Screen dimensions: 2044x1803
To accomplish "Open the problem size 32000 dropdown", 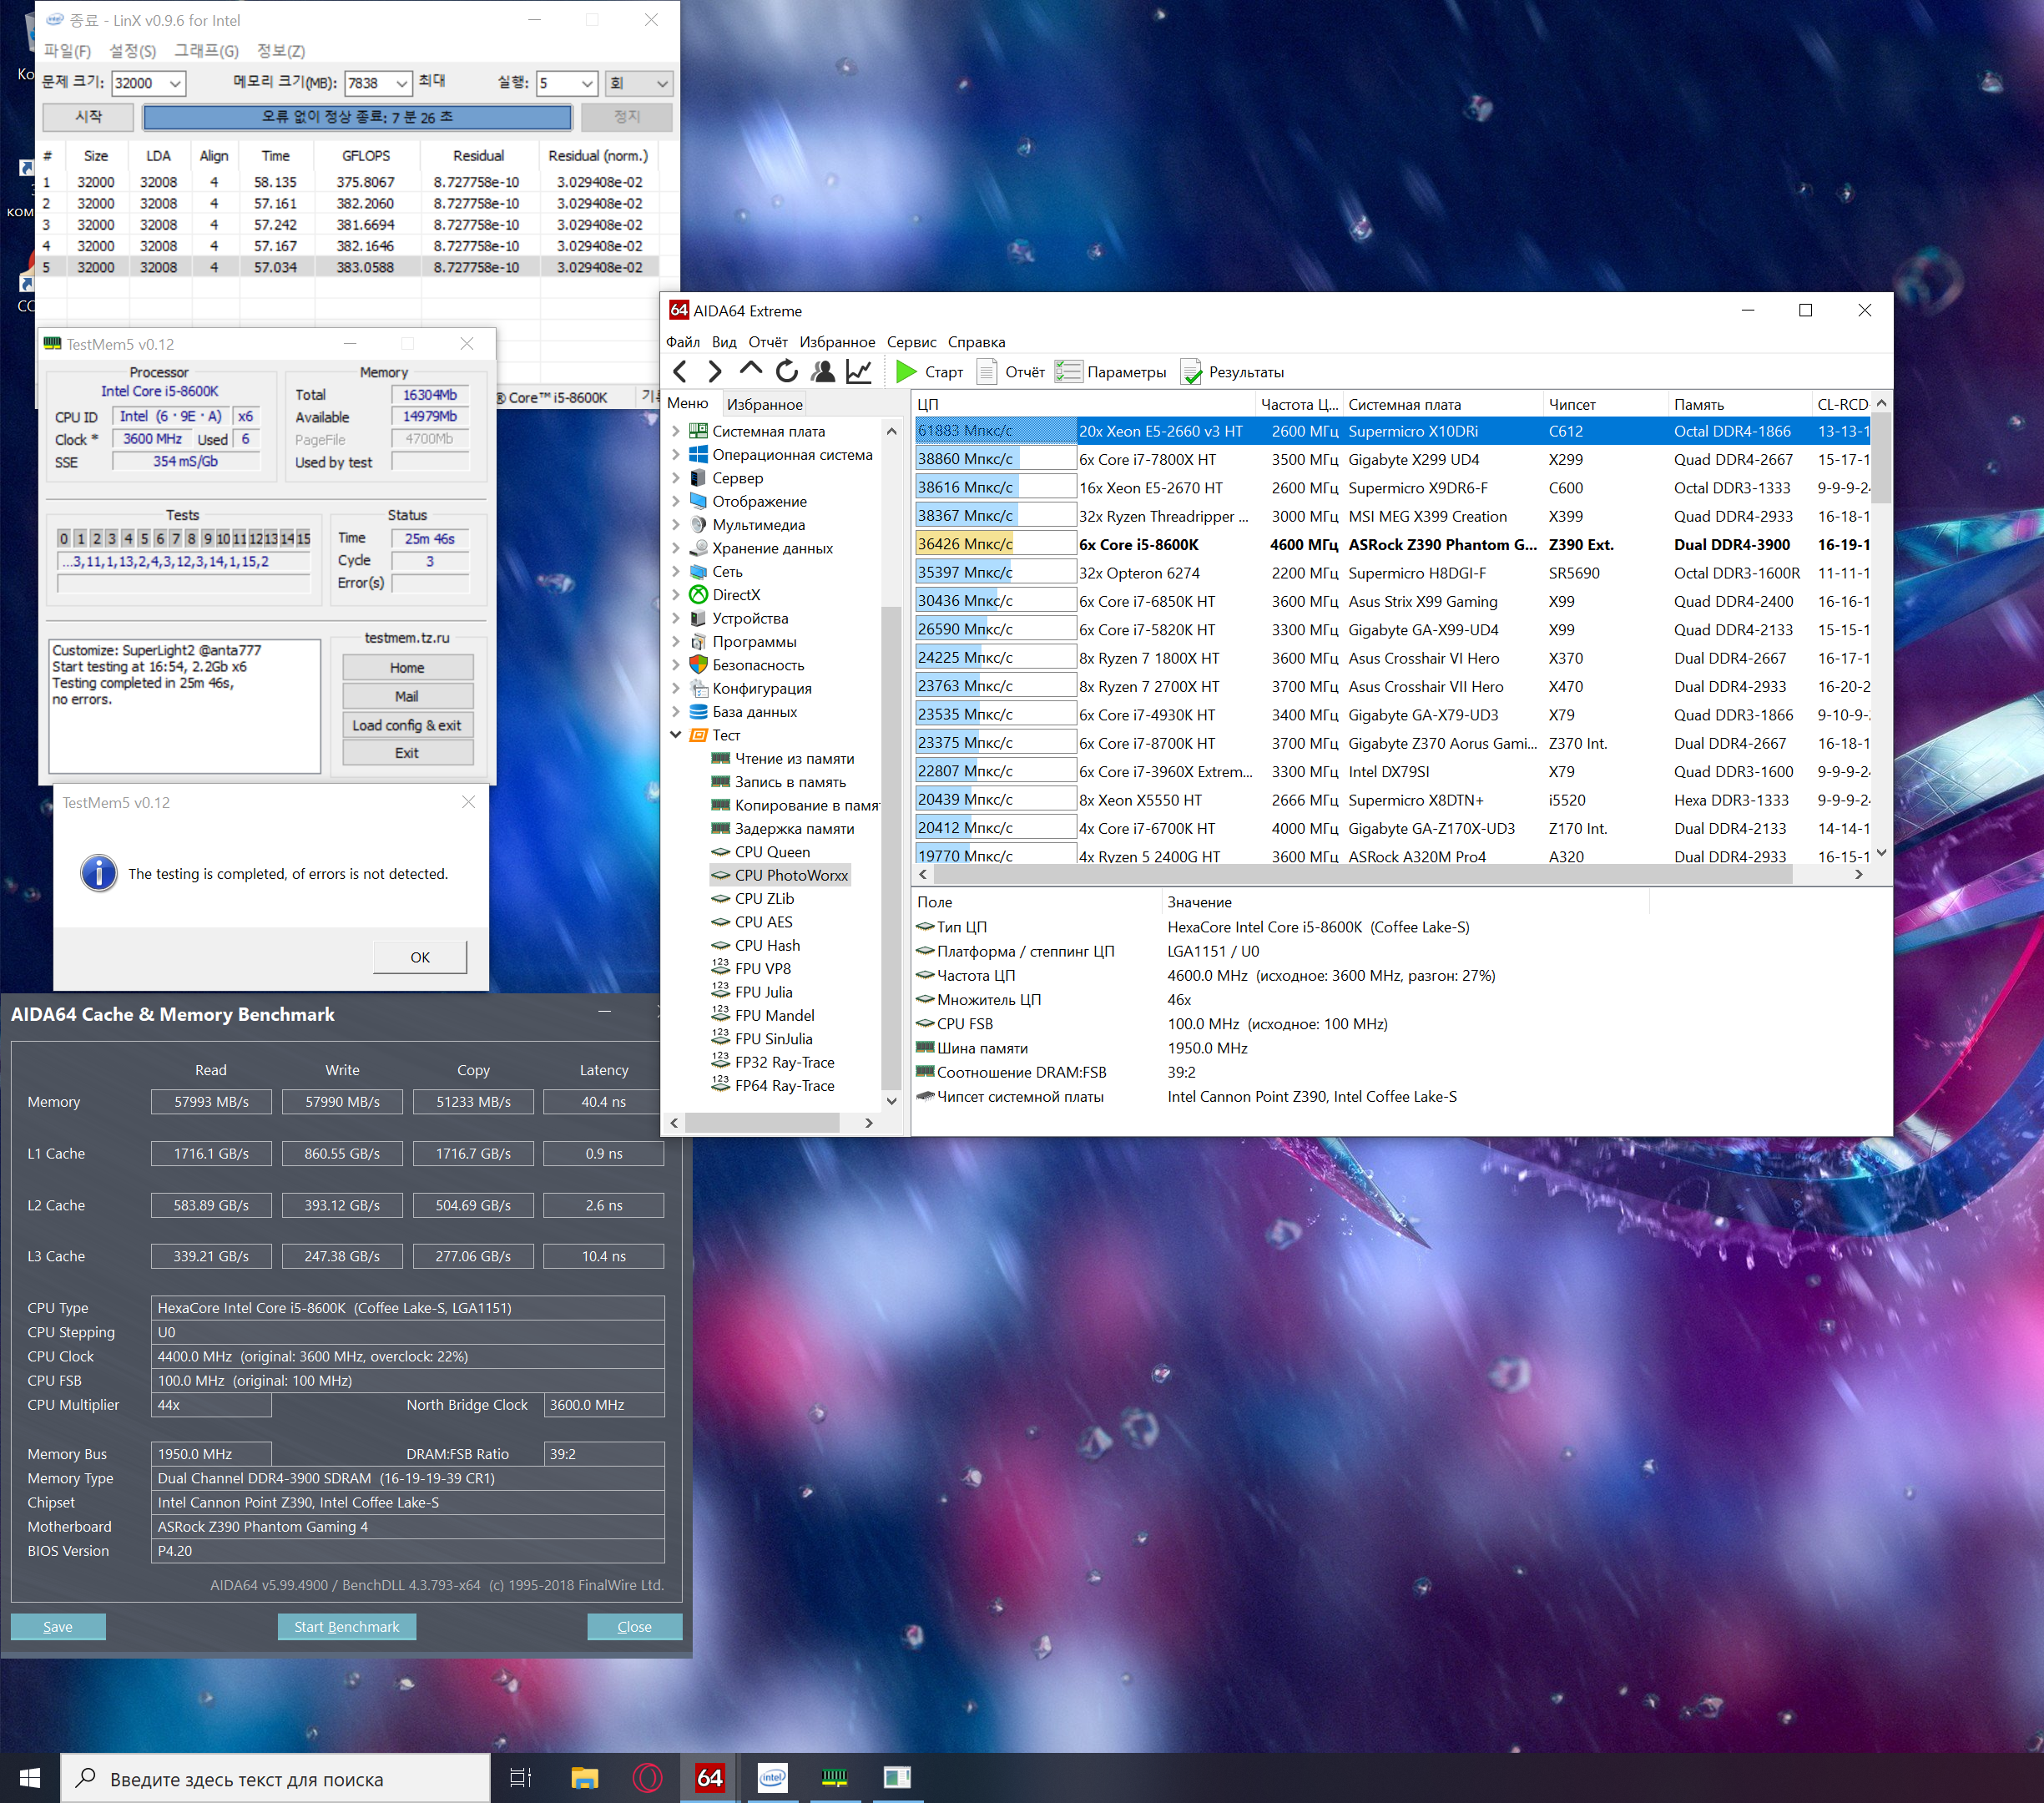I will pyautogui.click(x=175, y=84).
